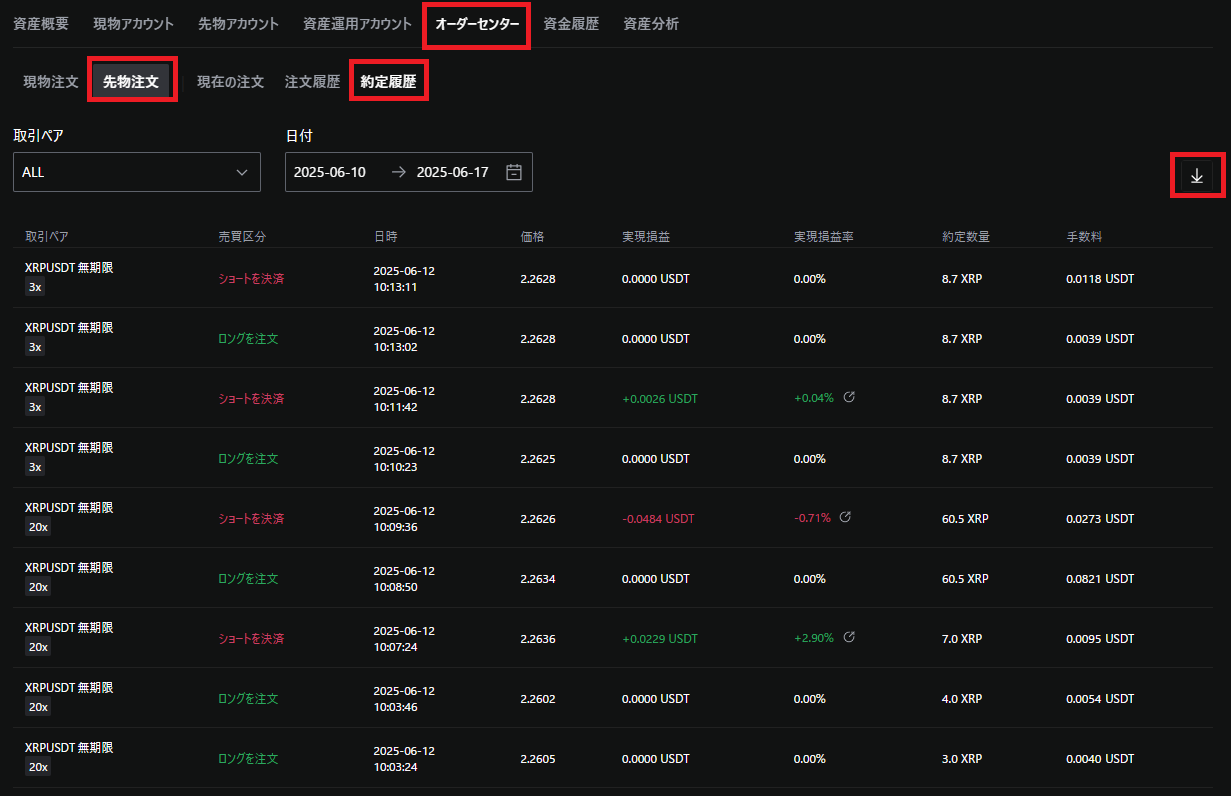Click the 売買区分 column header
1231x796 pixels.
point(242,237)
